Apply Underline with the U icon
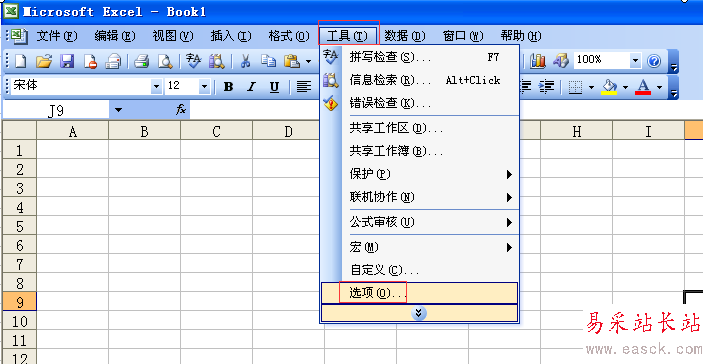Image resolution: width=703 pixels, height=364 pixels. click(x=274, y=87)
